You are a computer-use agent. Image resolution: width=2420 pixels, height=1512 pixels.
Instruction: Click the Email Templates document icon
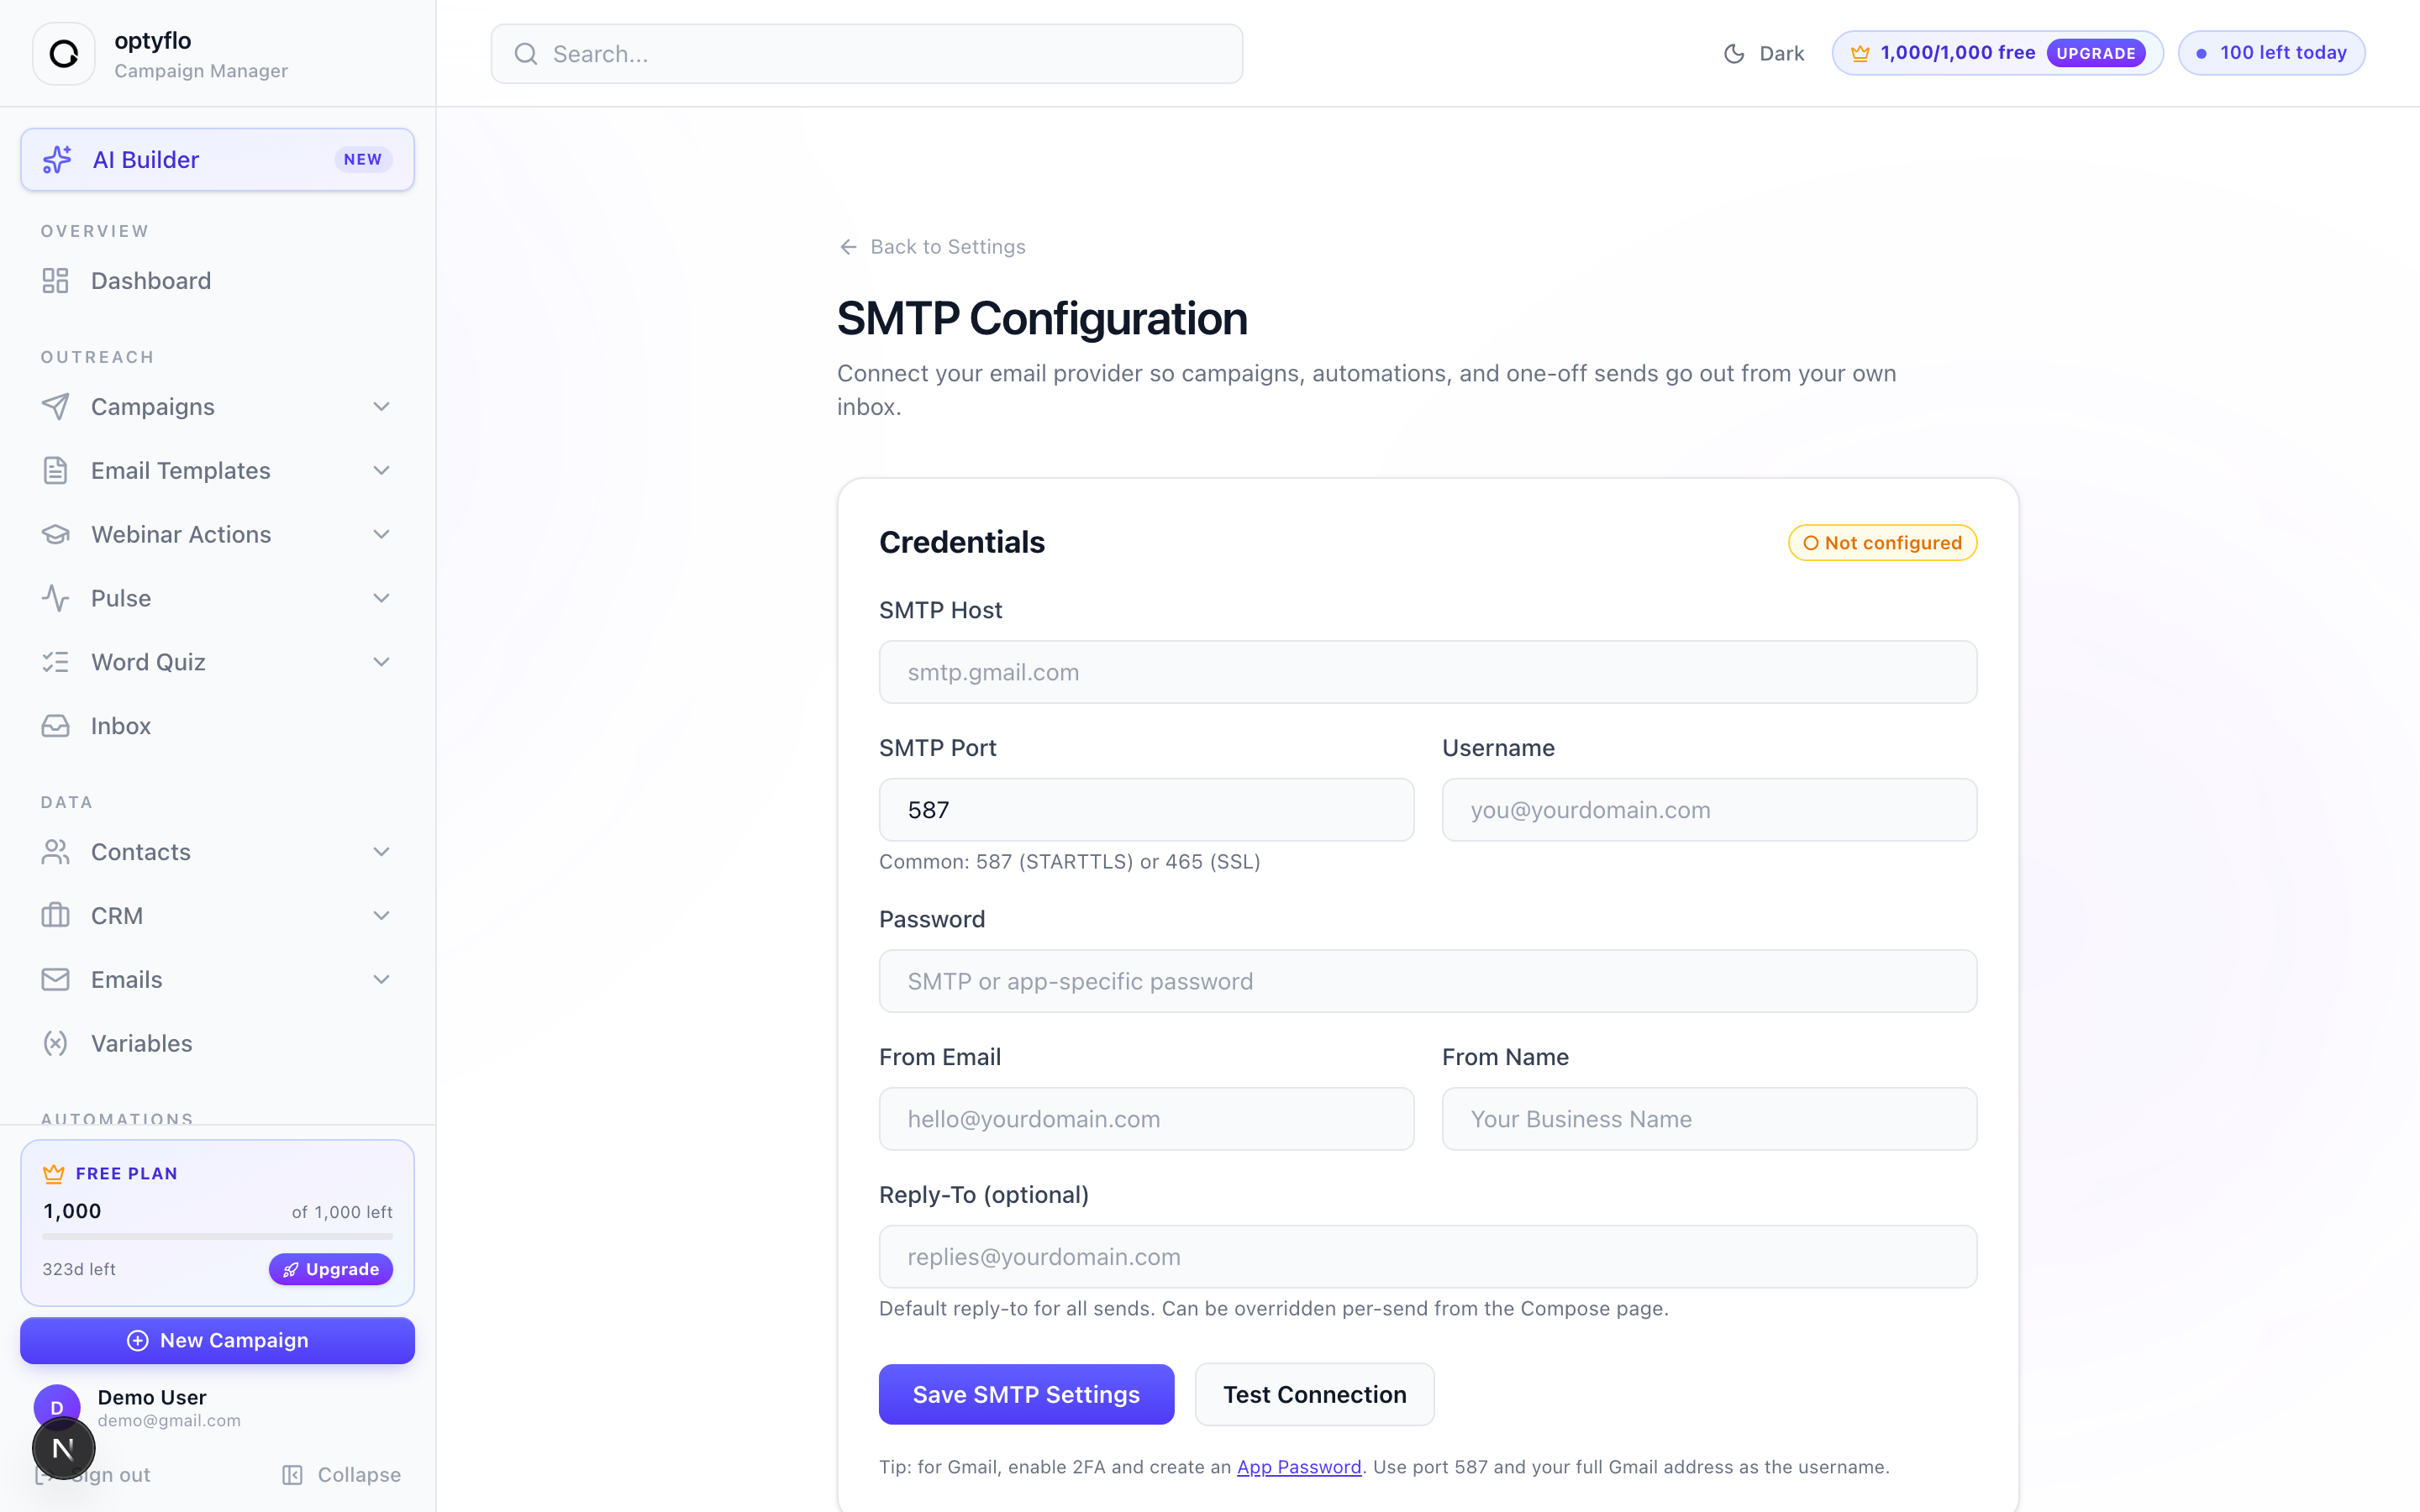click(55, 471)
